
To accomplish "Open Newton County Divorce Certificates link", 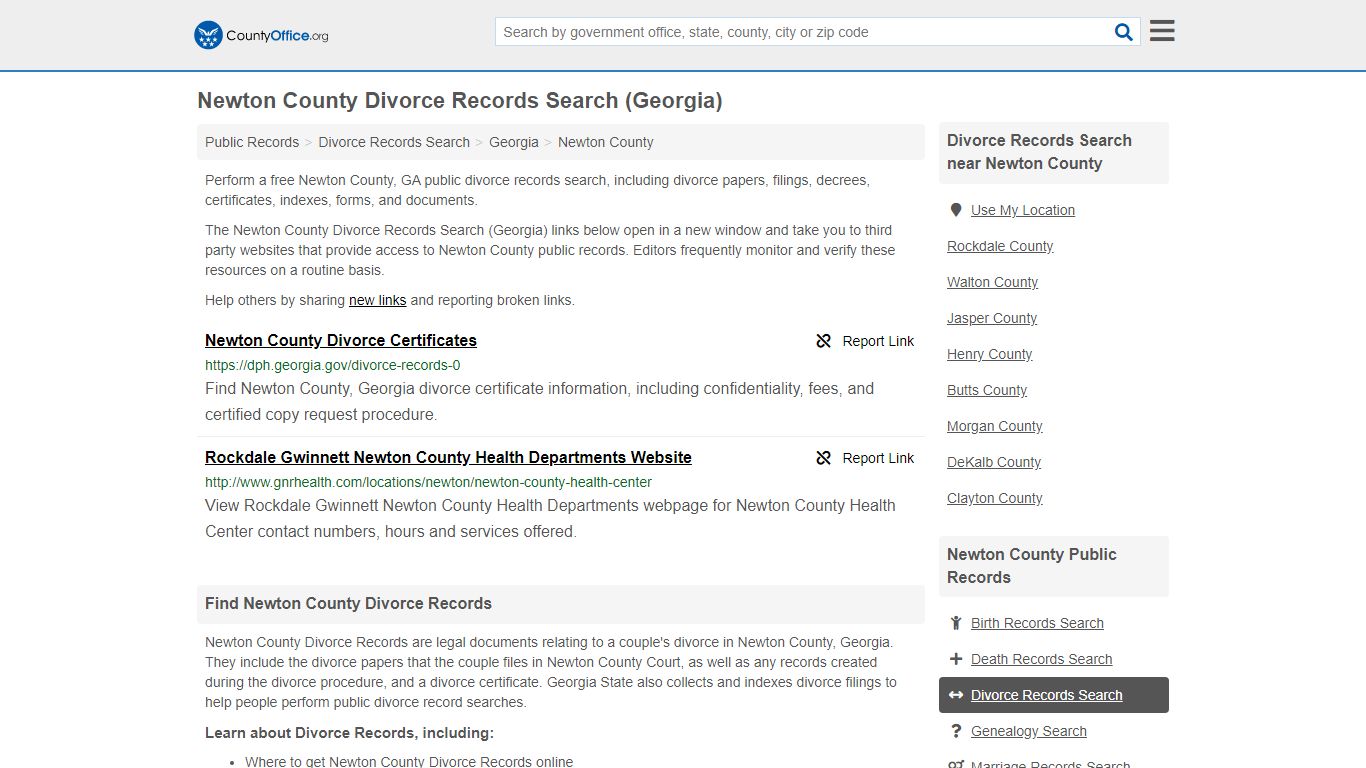I will pos(341,340).
